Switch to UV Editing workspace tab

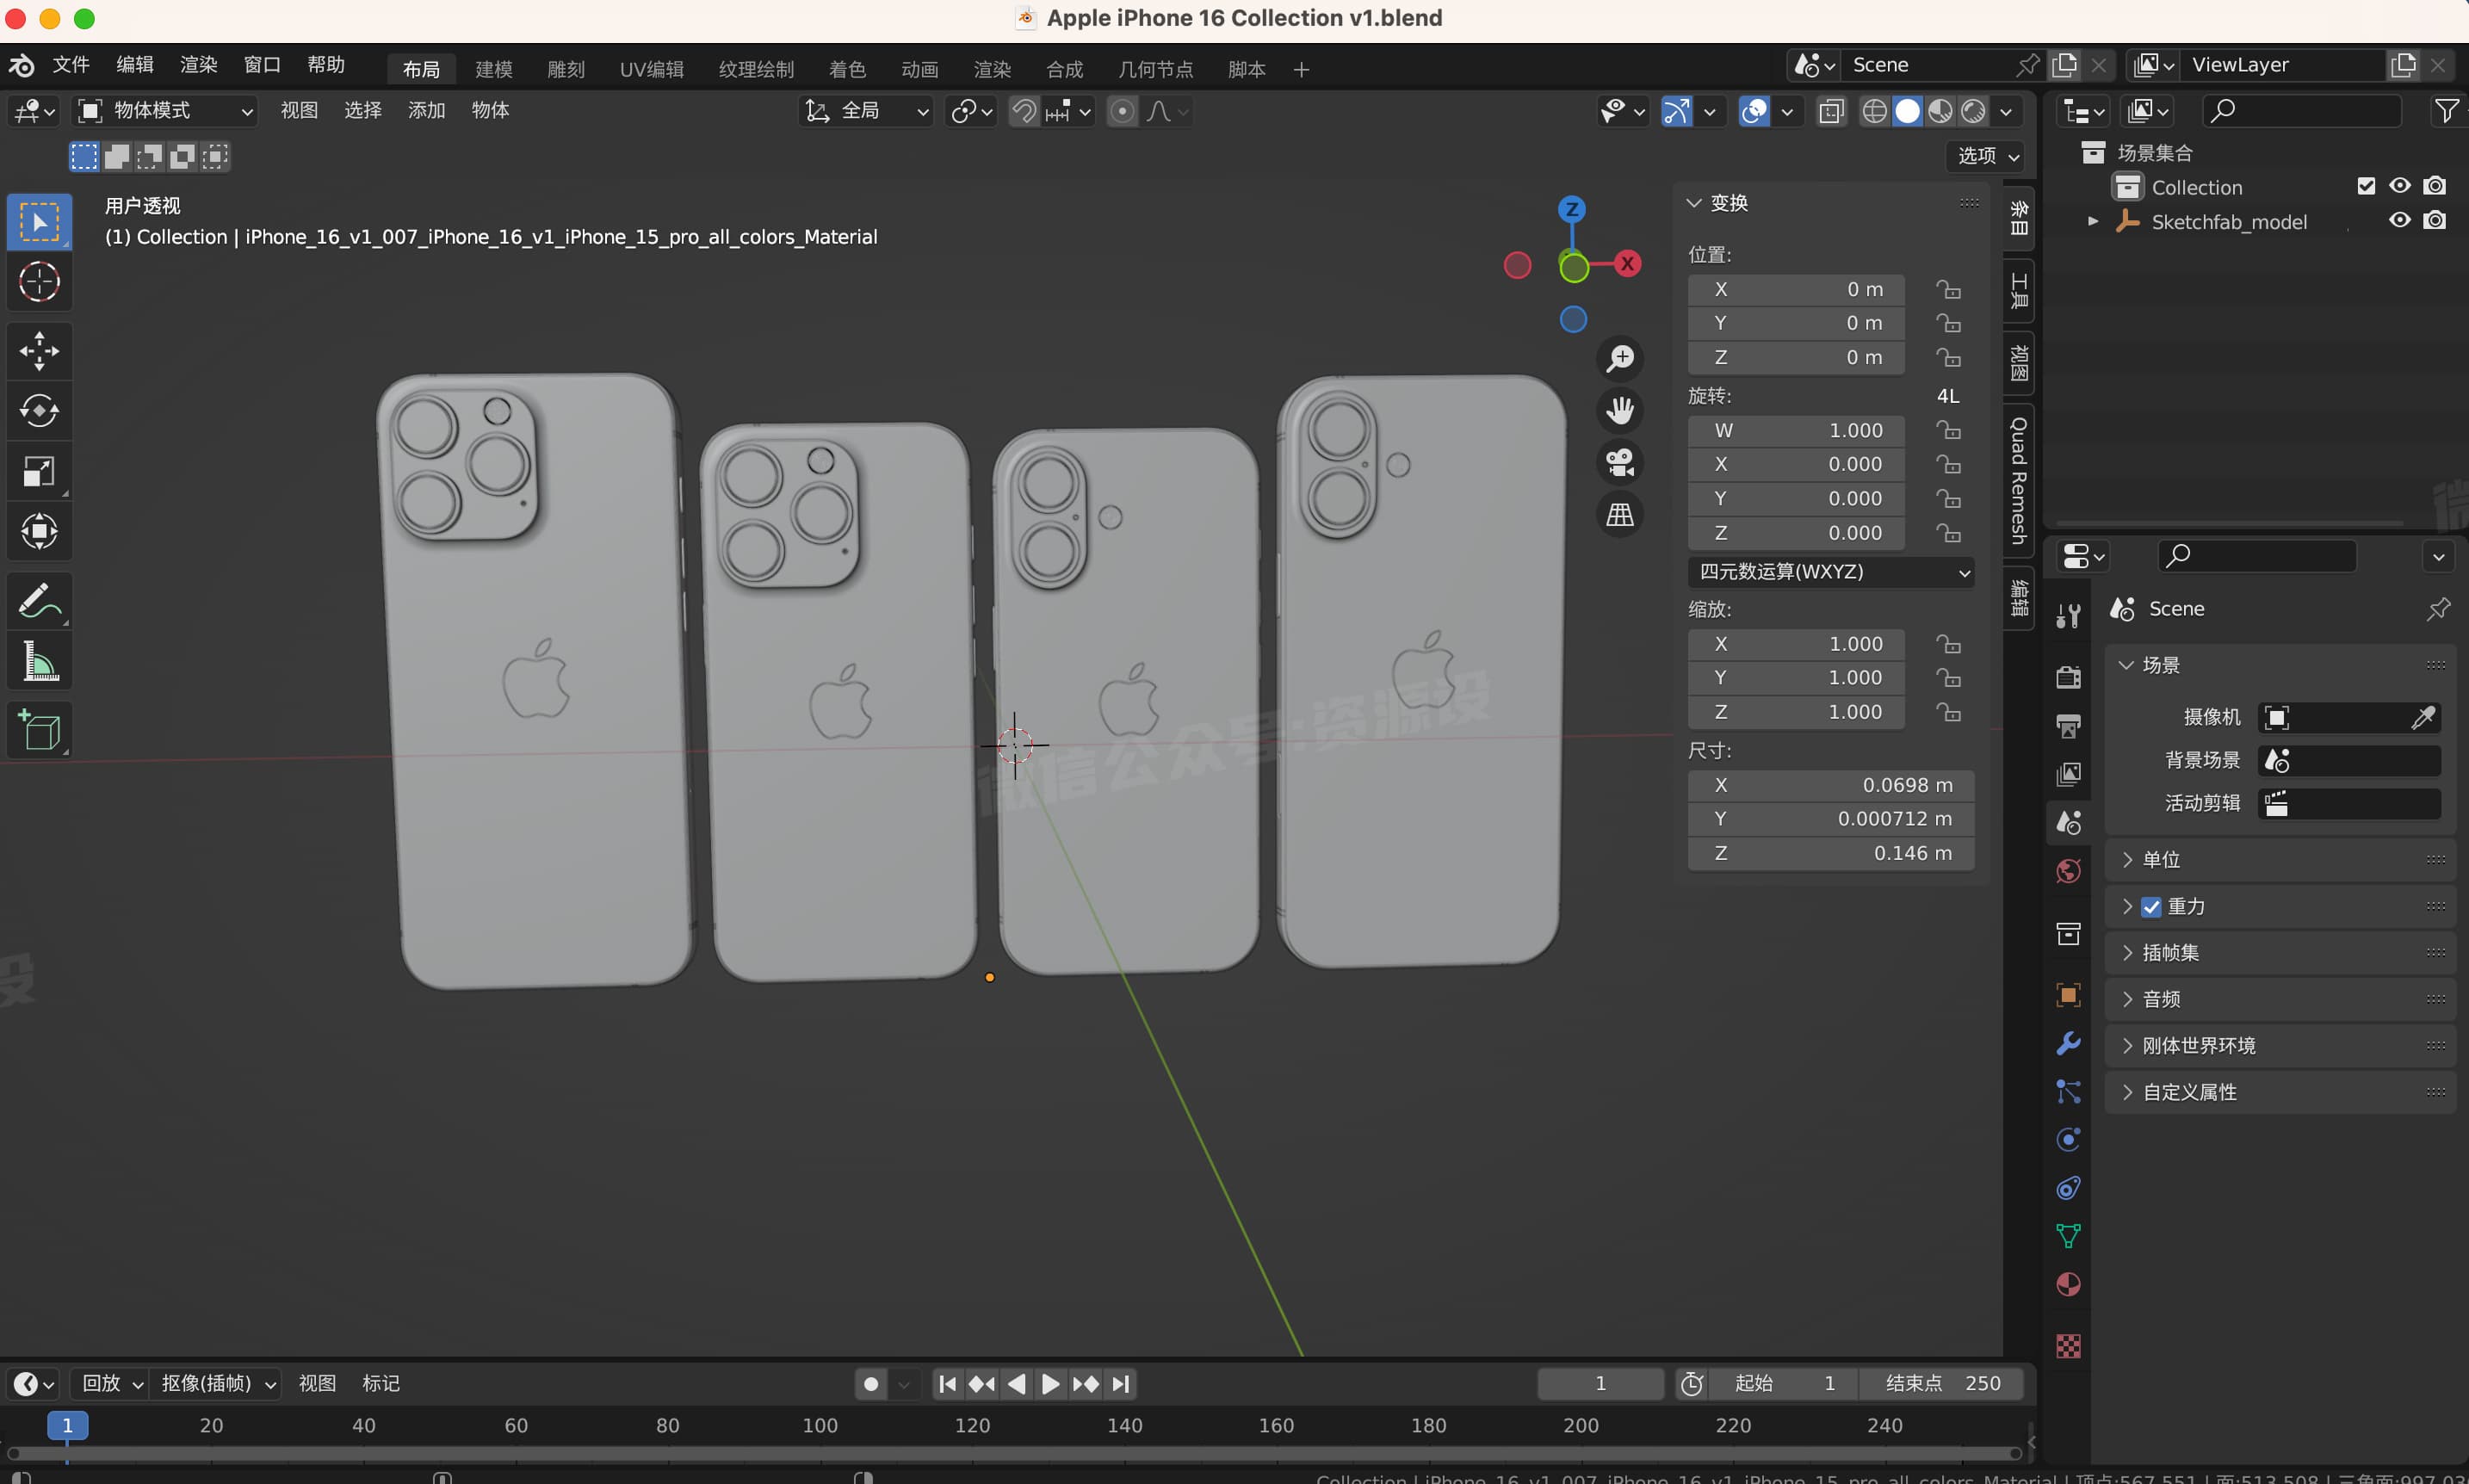tap(651, 69)
